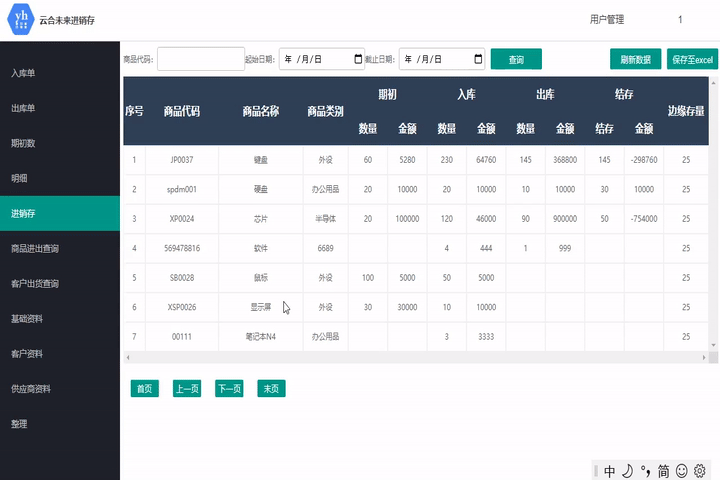Open the end date calendar picker icon
This screenshot has height=480, width=720.
point(478,59)
